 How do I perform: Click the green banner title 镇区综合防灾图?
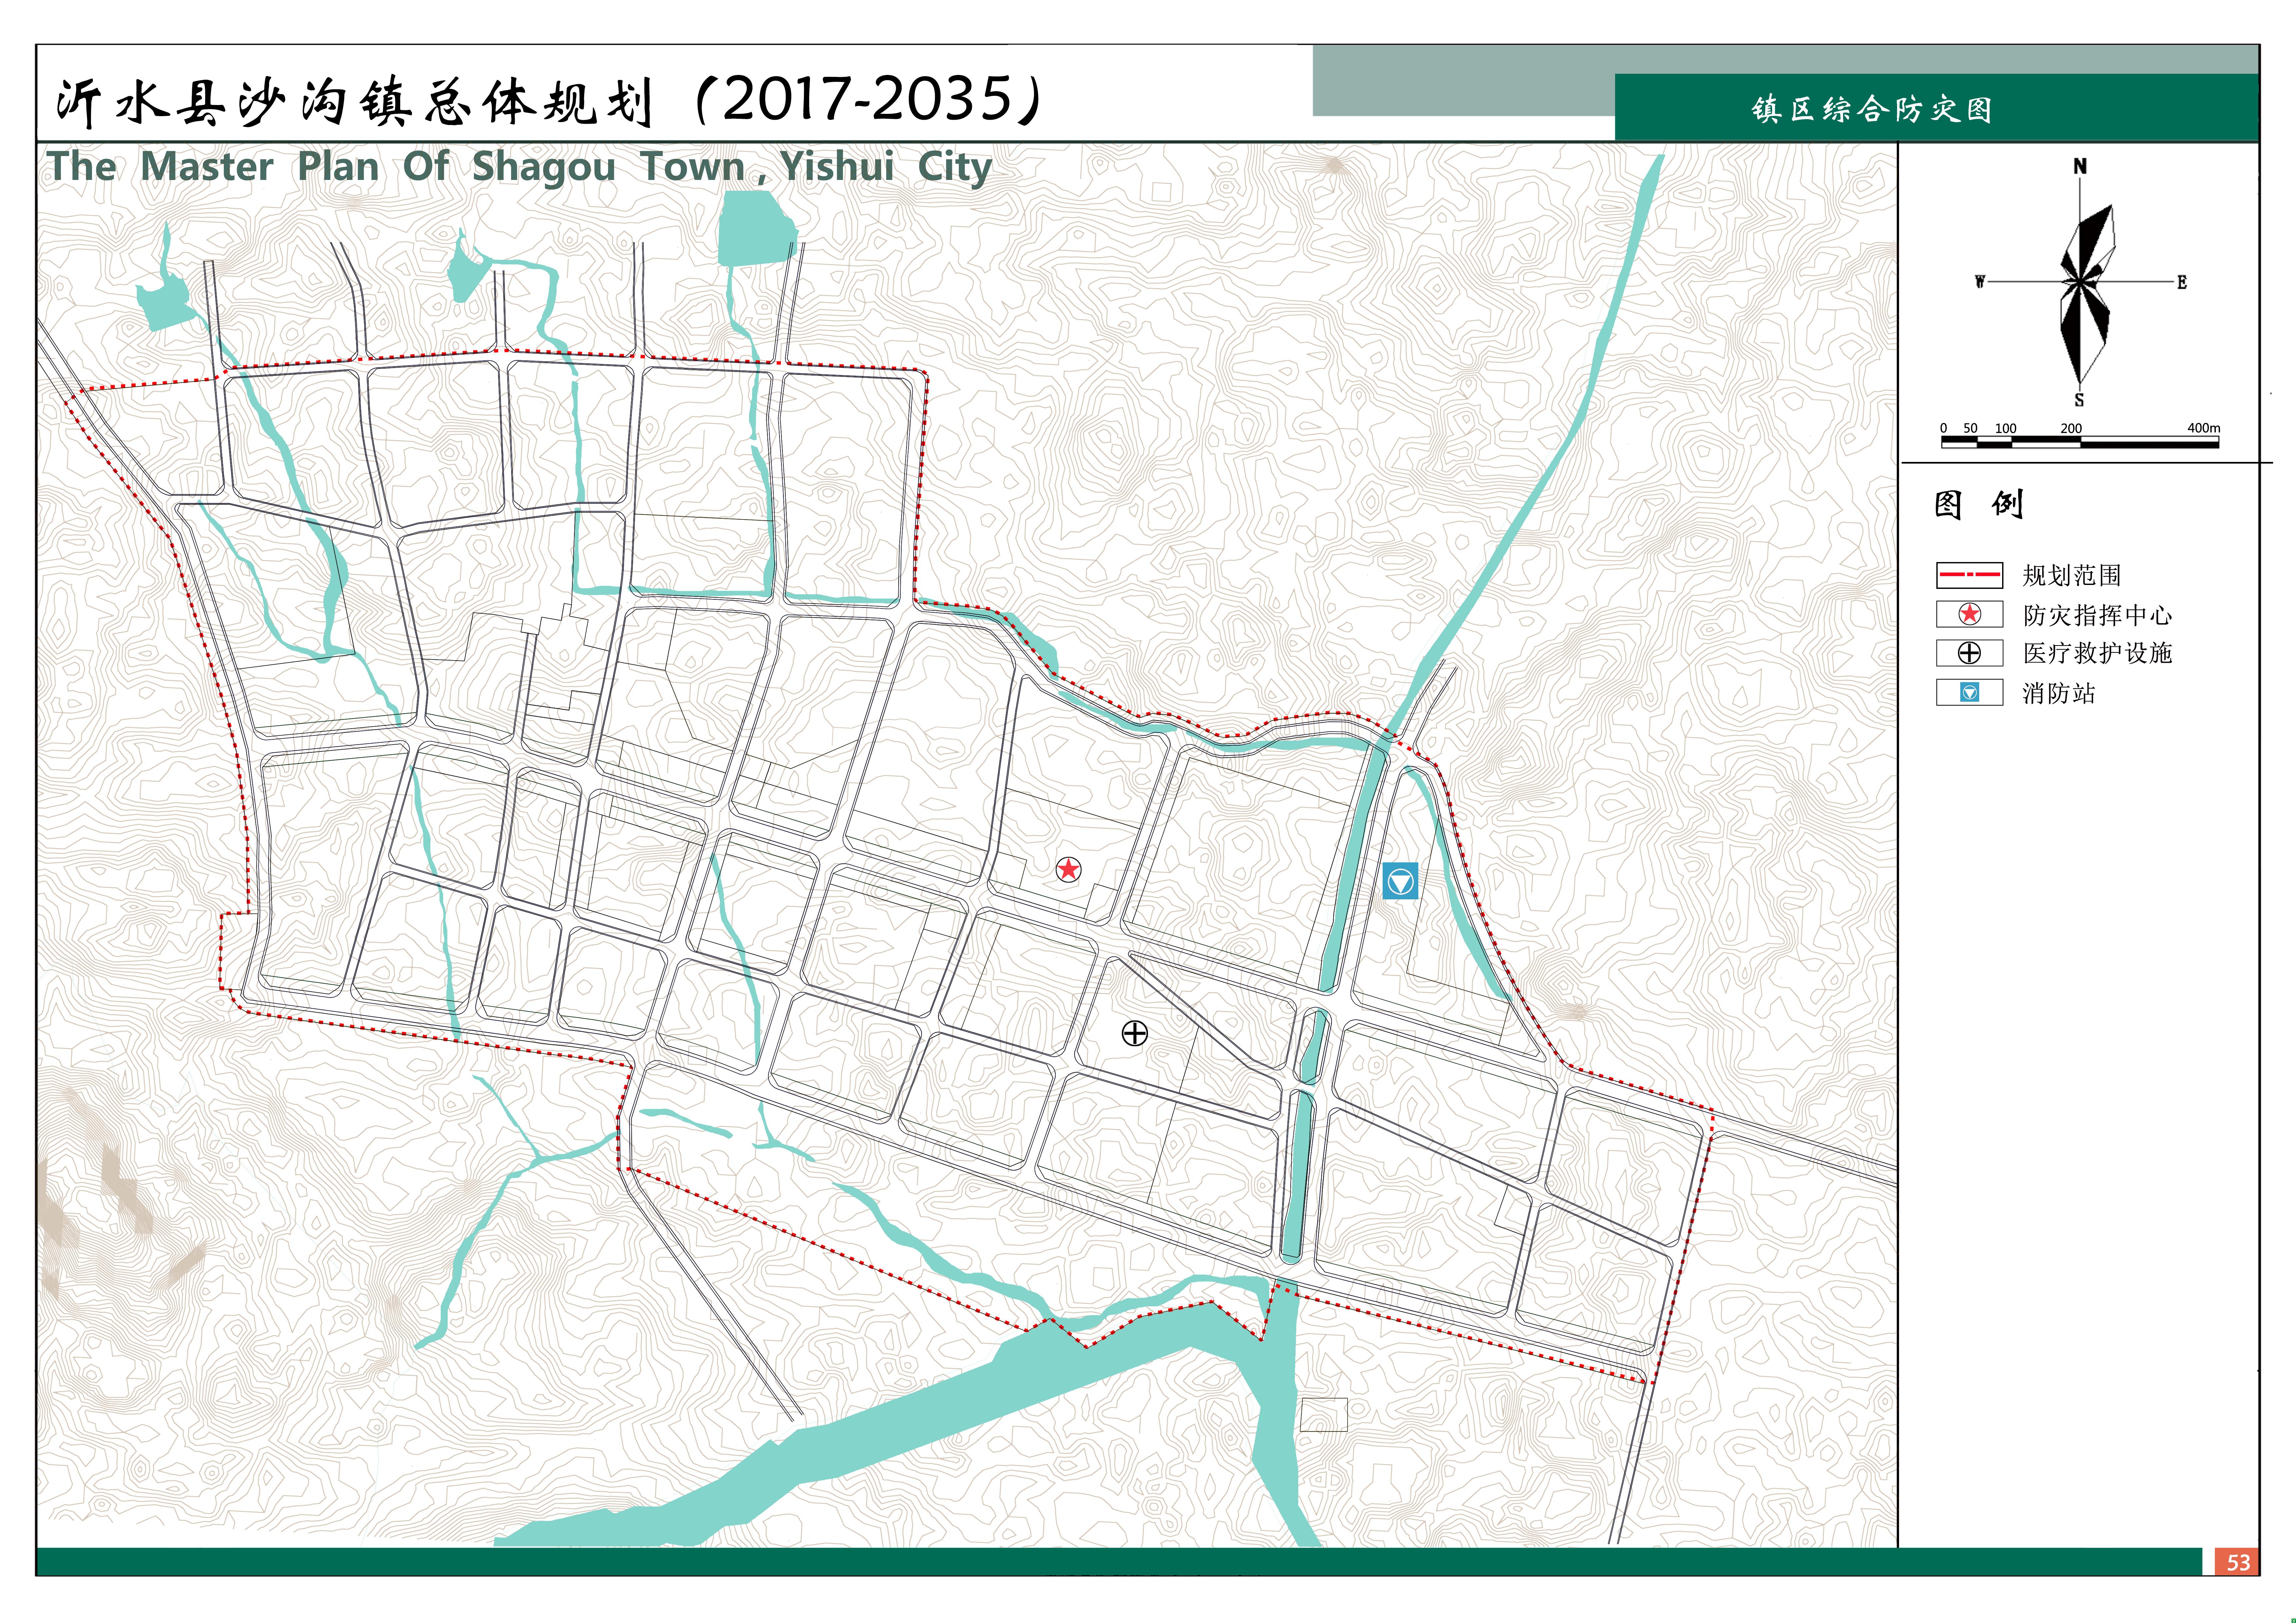(x=1872, y=109)
